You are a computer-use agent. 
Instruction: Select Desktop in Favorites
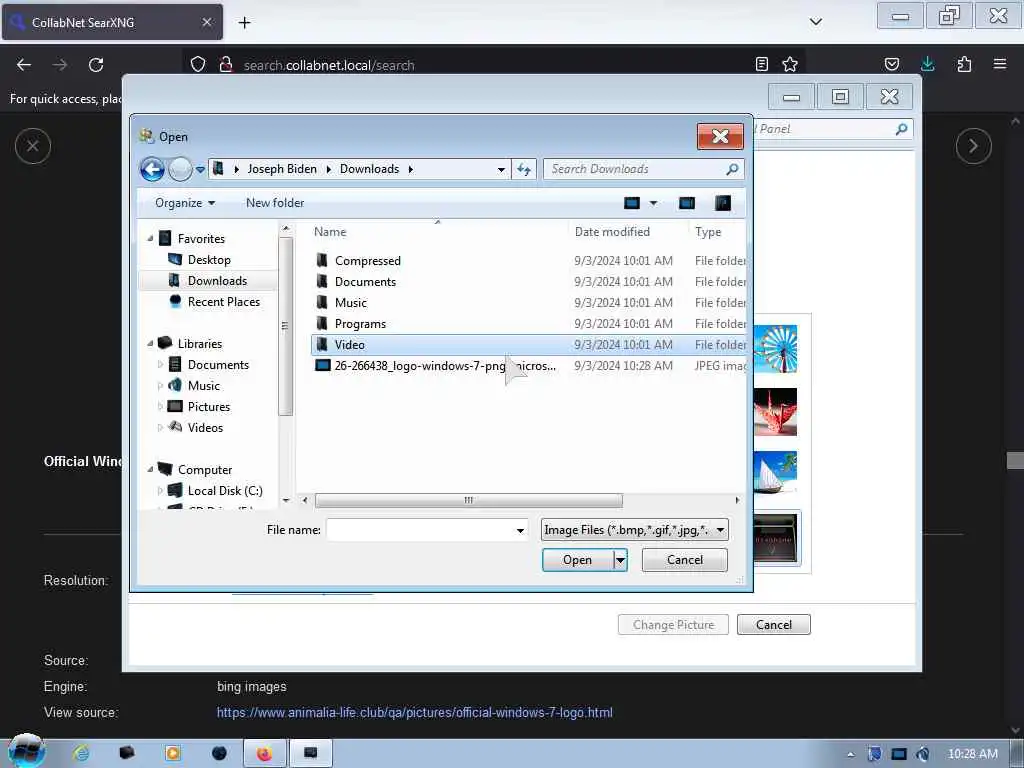click(x=209, y=260)
